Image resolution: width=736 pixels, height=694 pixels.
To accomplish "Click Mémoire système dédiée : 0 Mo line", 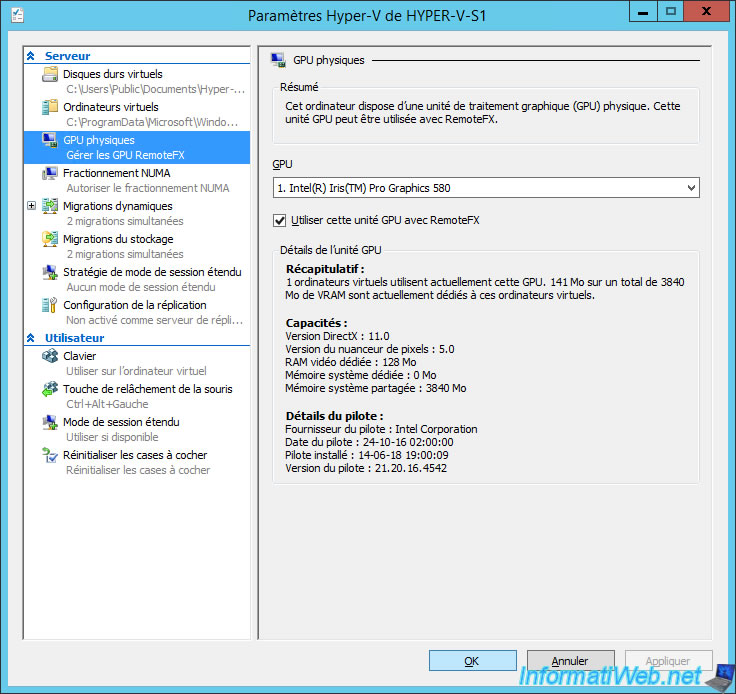I will click(x=360, y=375).
